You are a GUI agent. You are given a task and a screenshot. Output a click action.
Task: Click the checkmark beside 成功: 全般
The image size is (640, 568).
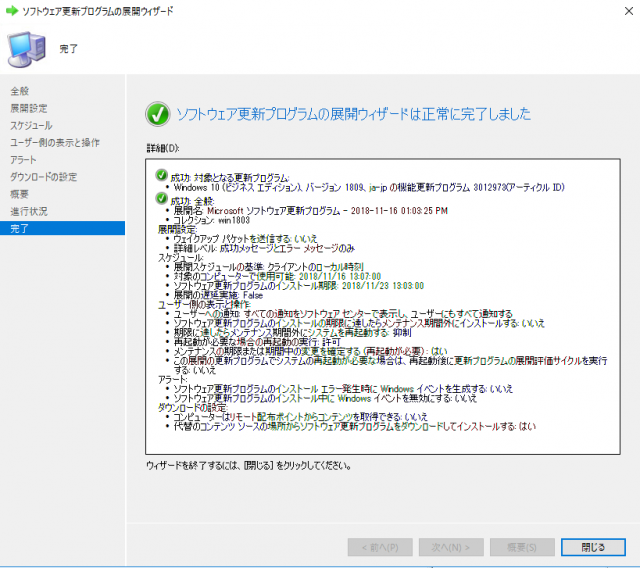coord(161,198)
